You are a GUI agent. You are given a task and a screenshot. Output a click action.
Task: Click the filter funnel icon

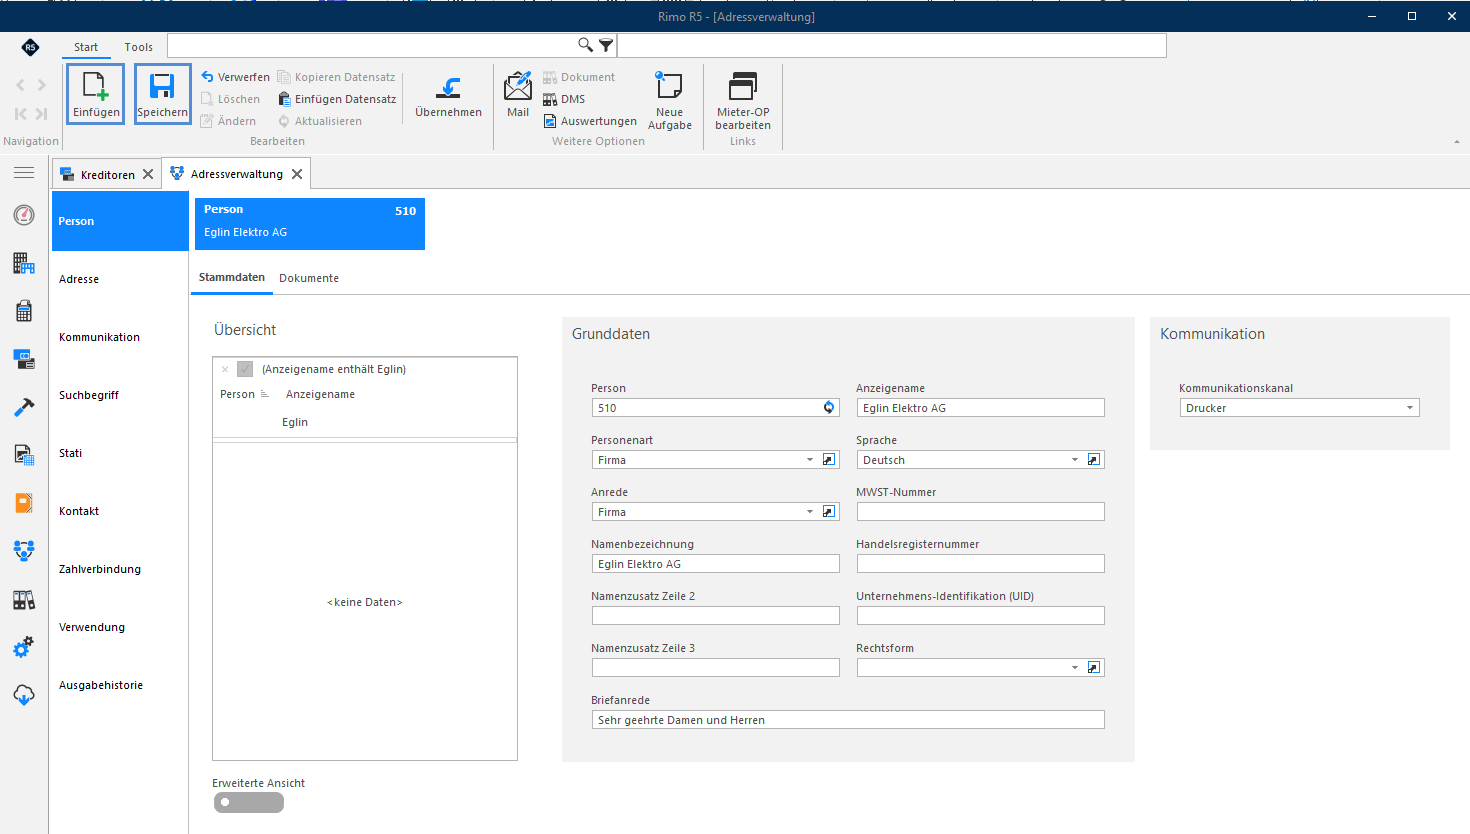pyautogui.click(x=606, y=45)
